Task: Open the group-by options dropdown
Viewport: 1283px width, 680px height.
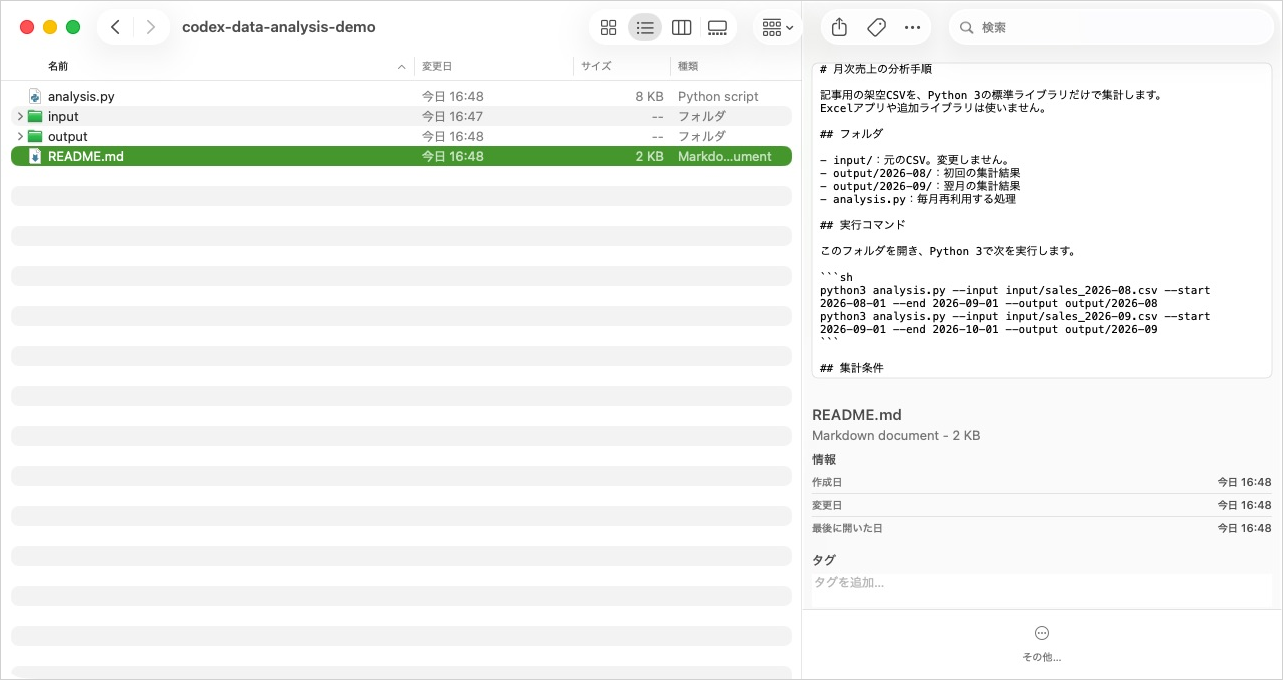Action: (x=777, y=28)
